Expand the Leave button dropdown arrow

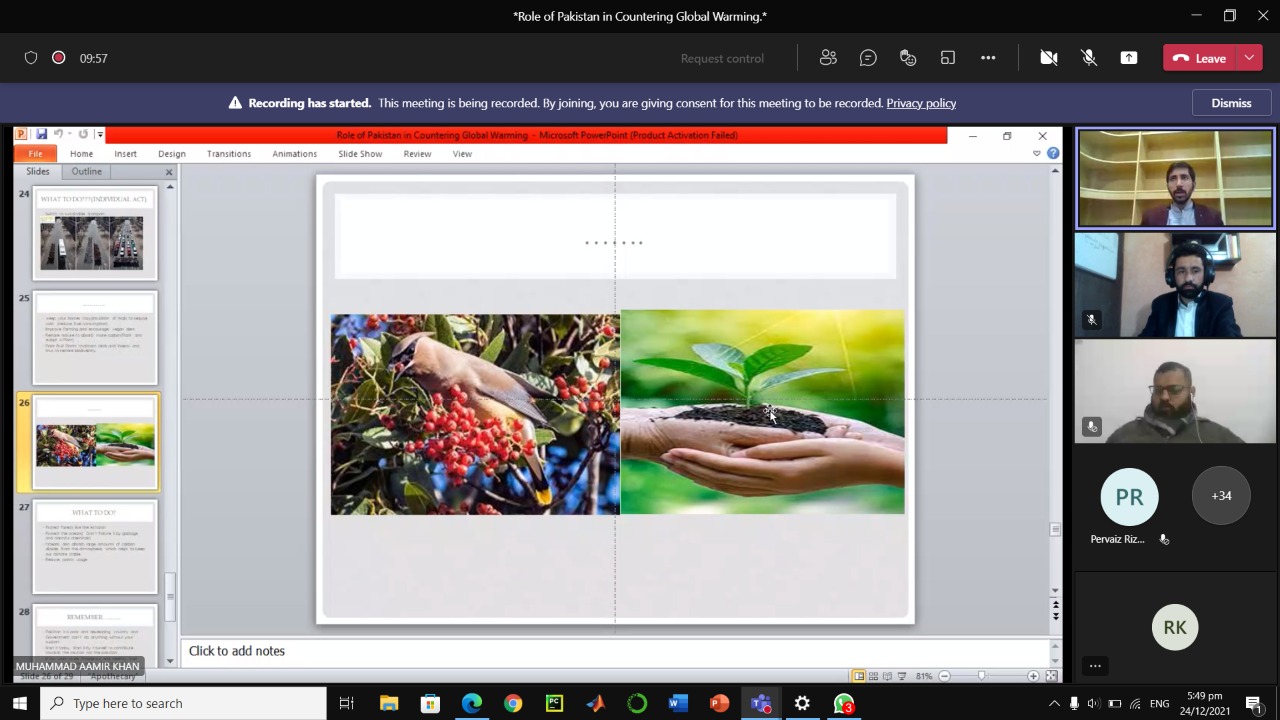tap(1250, 58)
